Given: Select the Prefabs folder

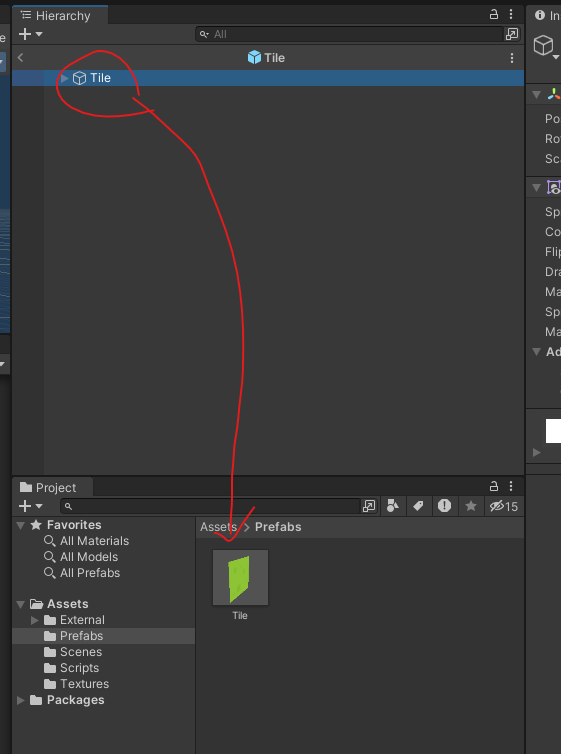Looking at the screenshot, I should pyautogui.click(x=81, y=636).
